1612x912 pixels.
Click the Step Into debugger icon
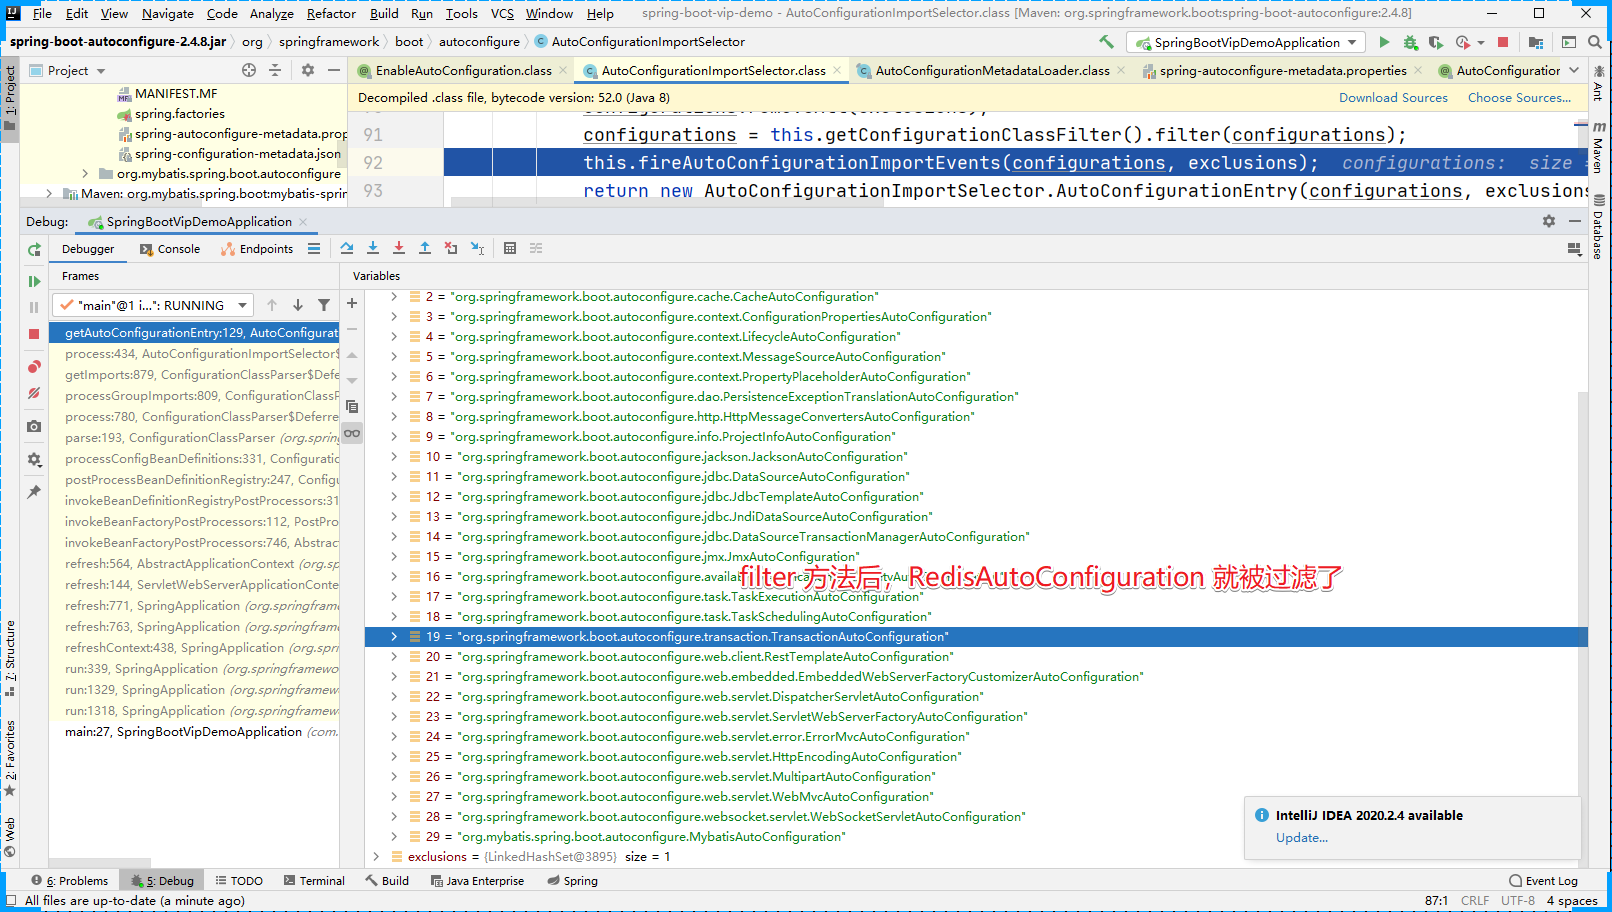(373, 248)
